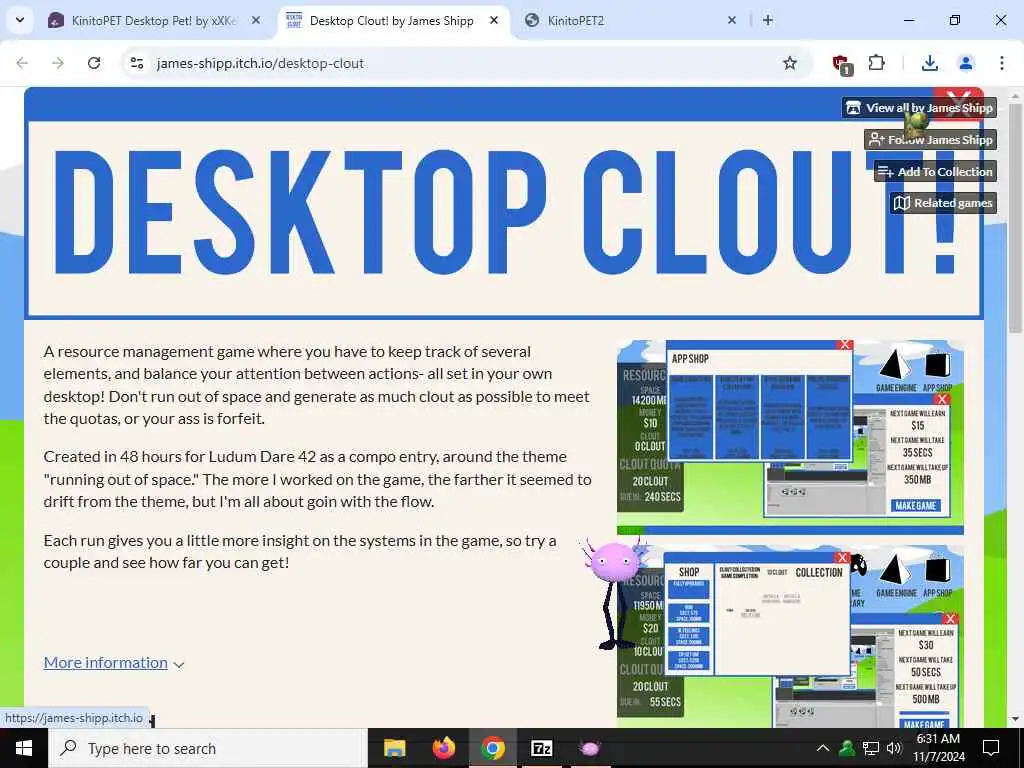The width and height of the screenshot is (1024, 768).
Task: Open the tab search dropdown arrow
Action: pyautogui.click(x=20, y=20)
